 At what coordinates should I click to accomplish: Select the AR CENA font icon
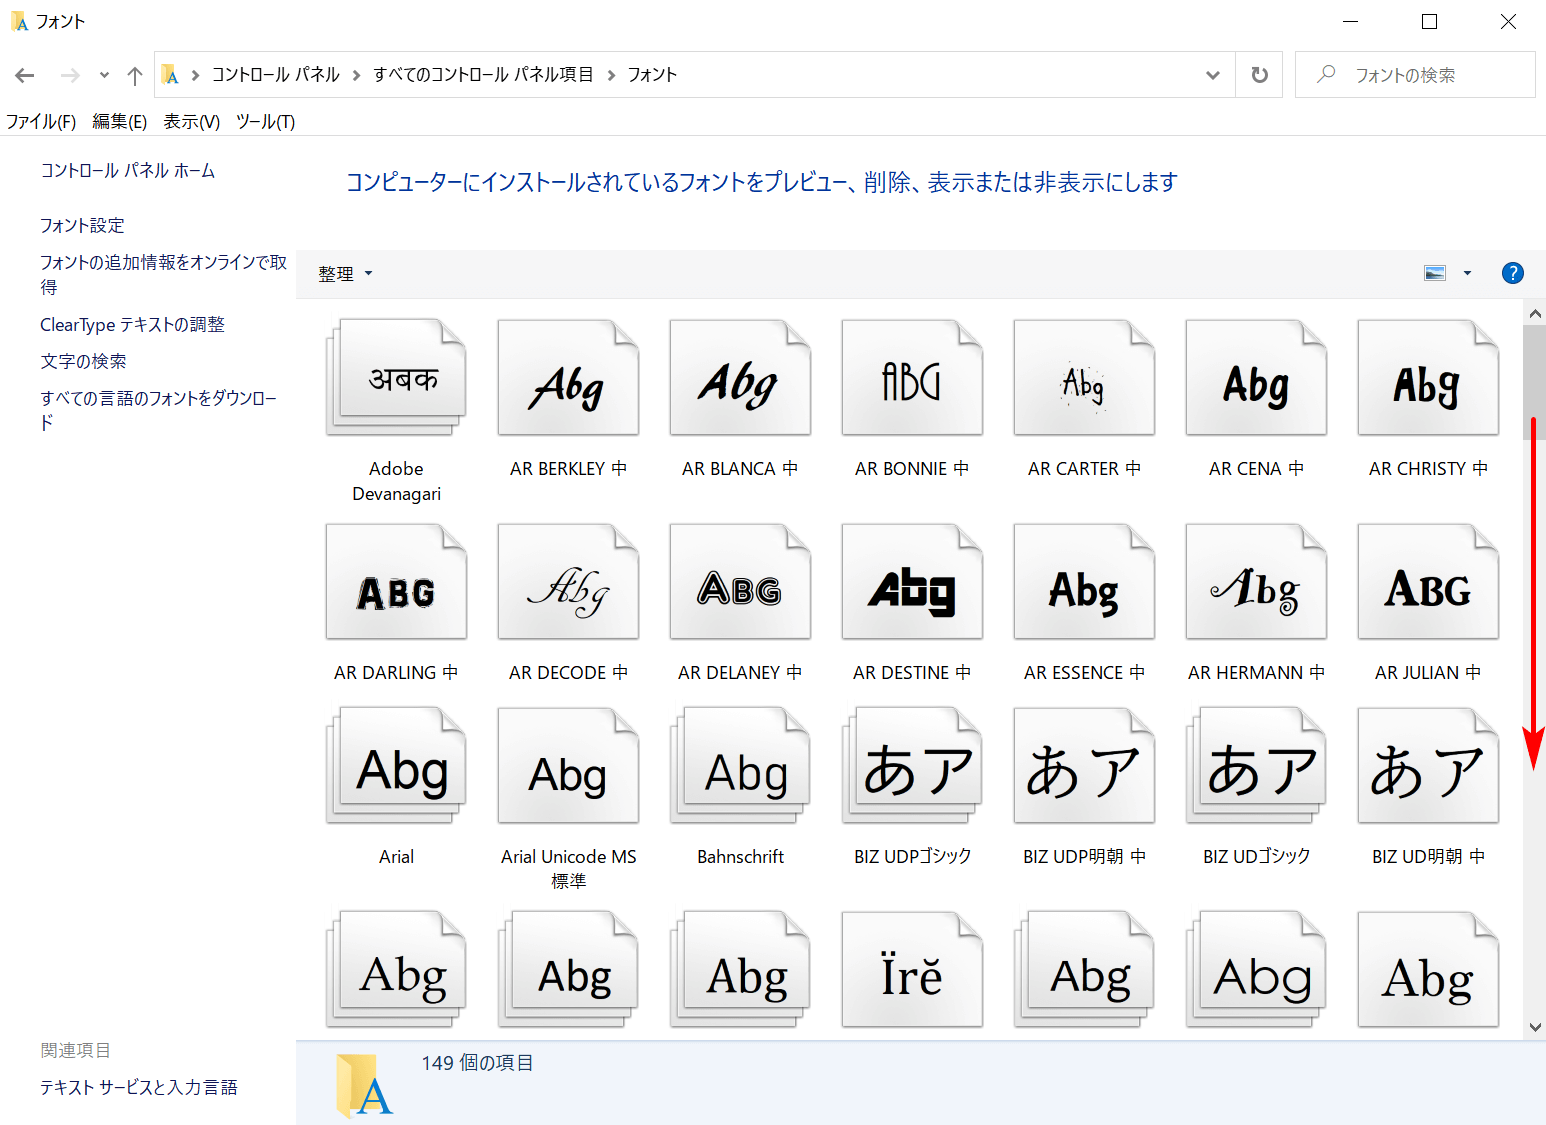(1256, 377)
